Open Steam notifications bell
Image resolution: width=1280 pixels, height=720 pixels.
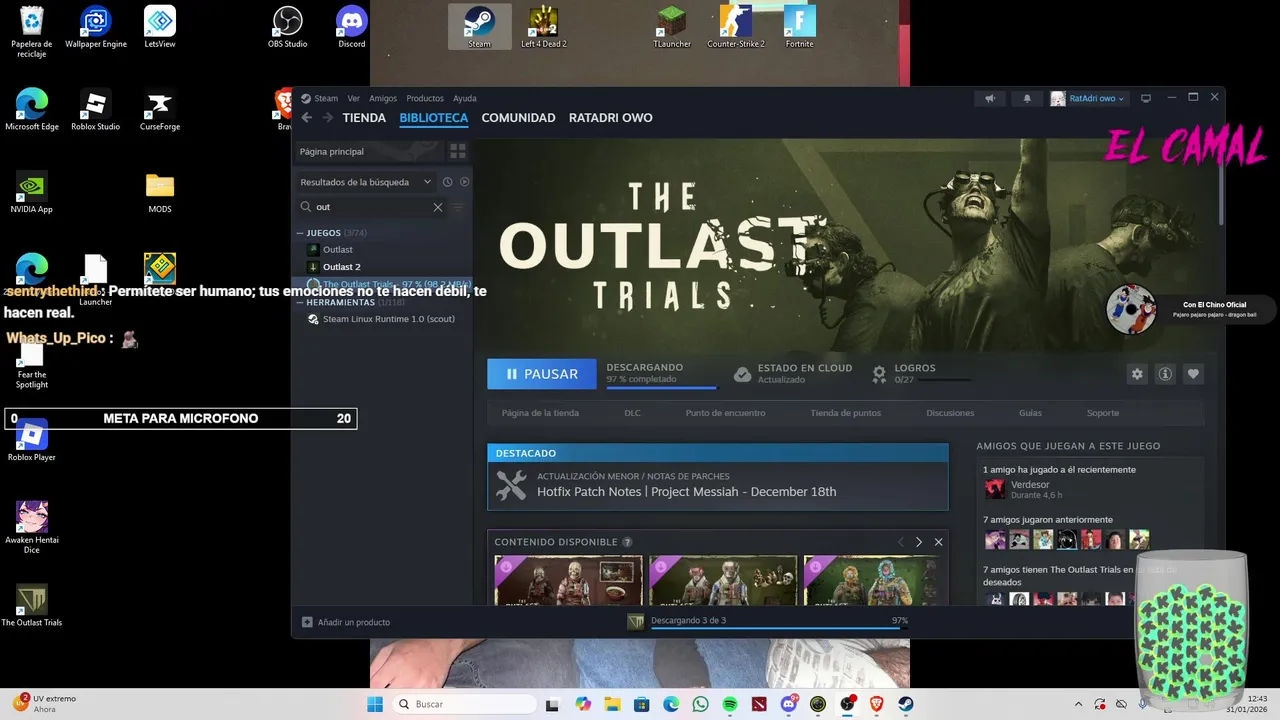tap(1026, 98)
